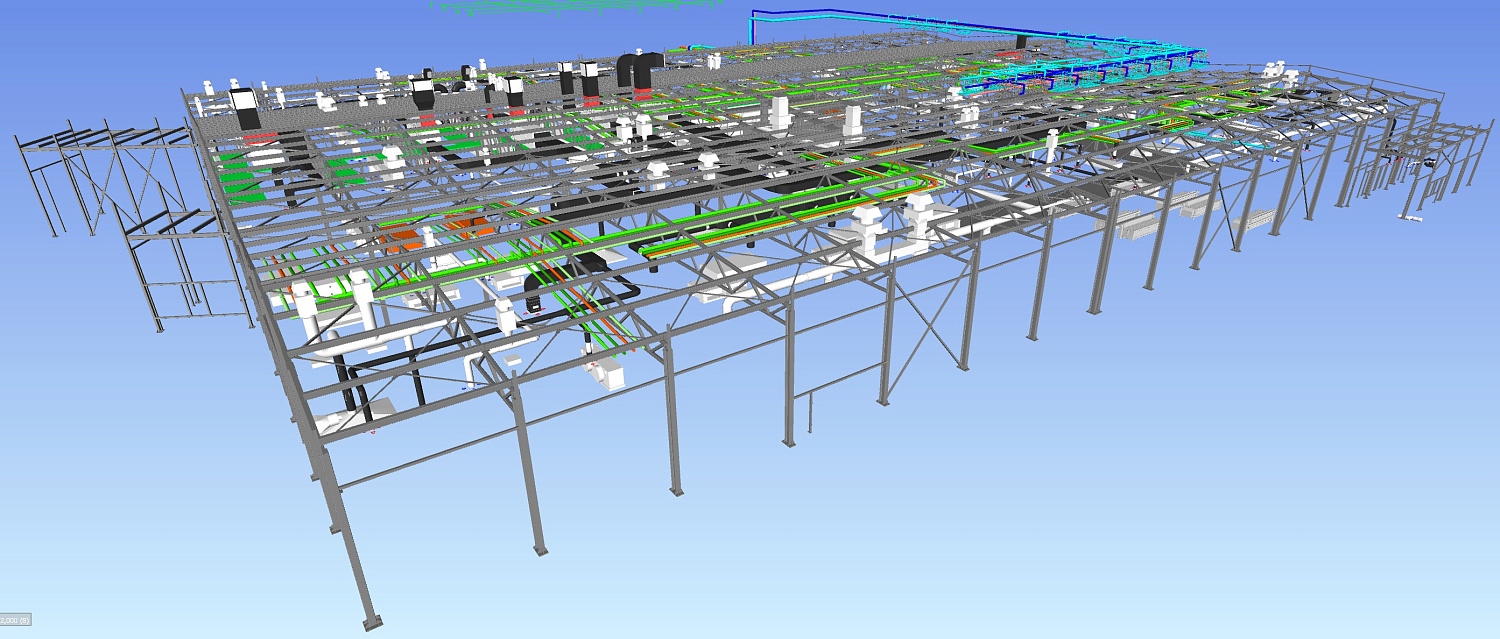Select the nearest corner column base plate
Screen dimensions: 1500x639
coord(373,623)
